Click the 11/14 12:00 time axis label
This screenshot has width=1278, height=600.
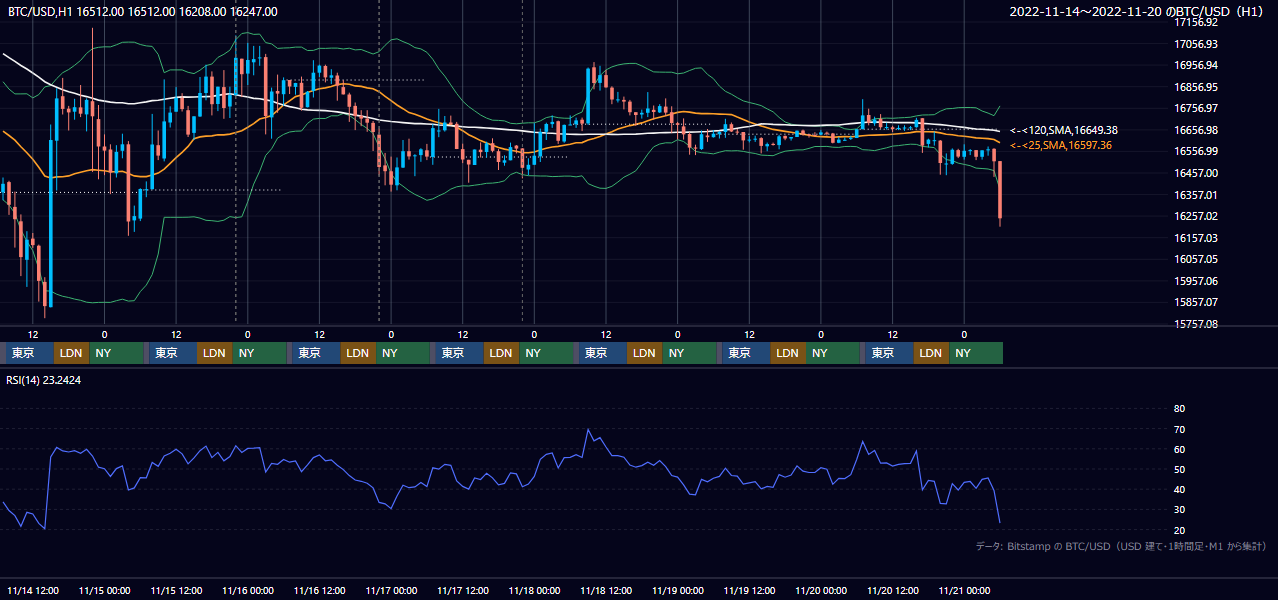33,591
